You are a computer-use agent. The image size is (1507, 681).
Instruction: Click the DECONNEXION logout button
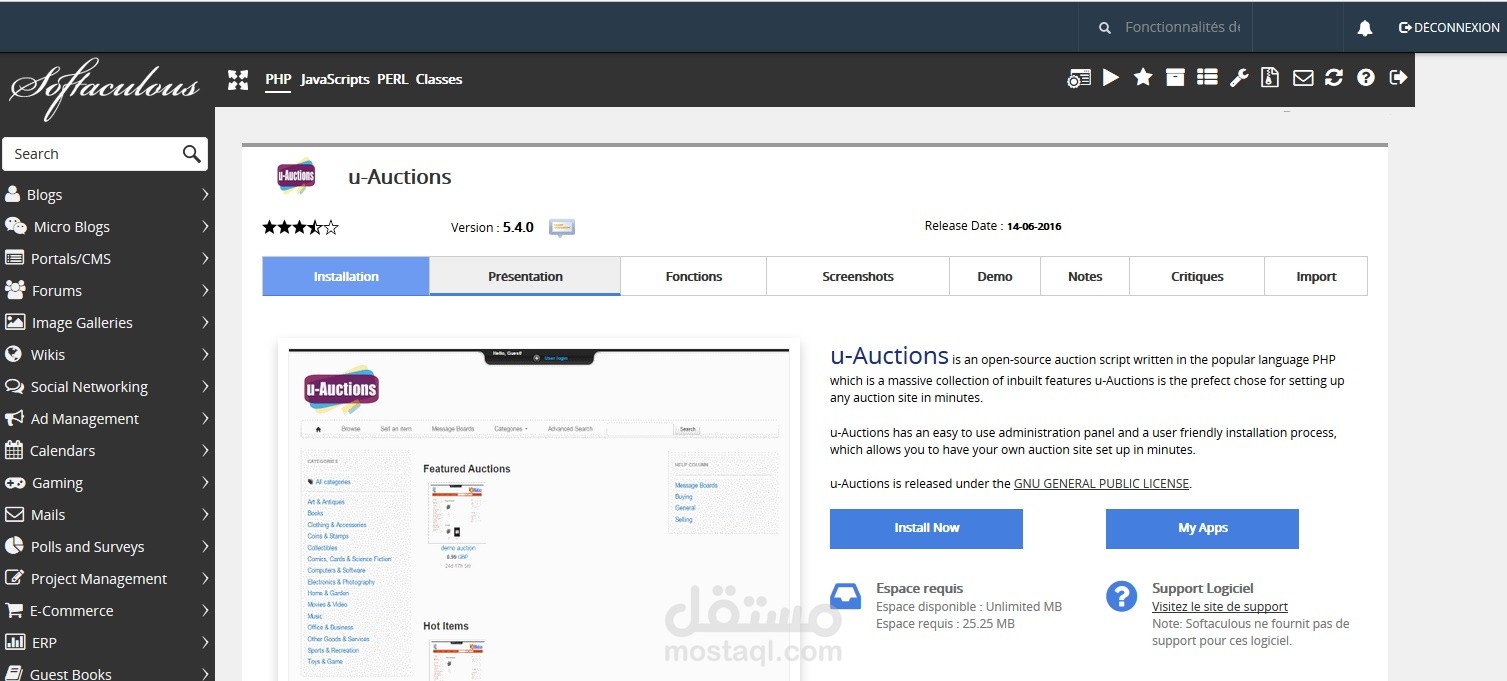[1449, 28]
